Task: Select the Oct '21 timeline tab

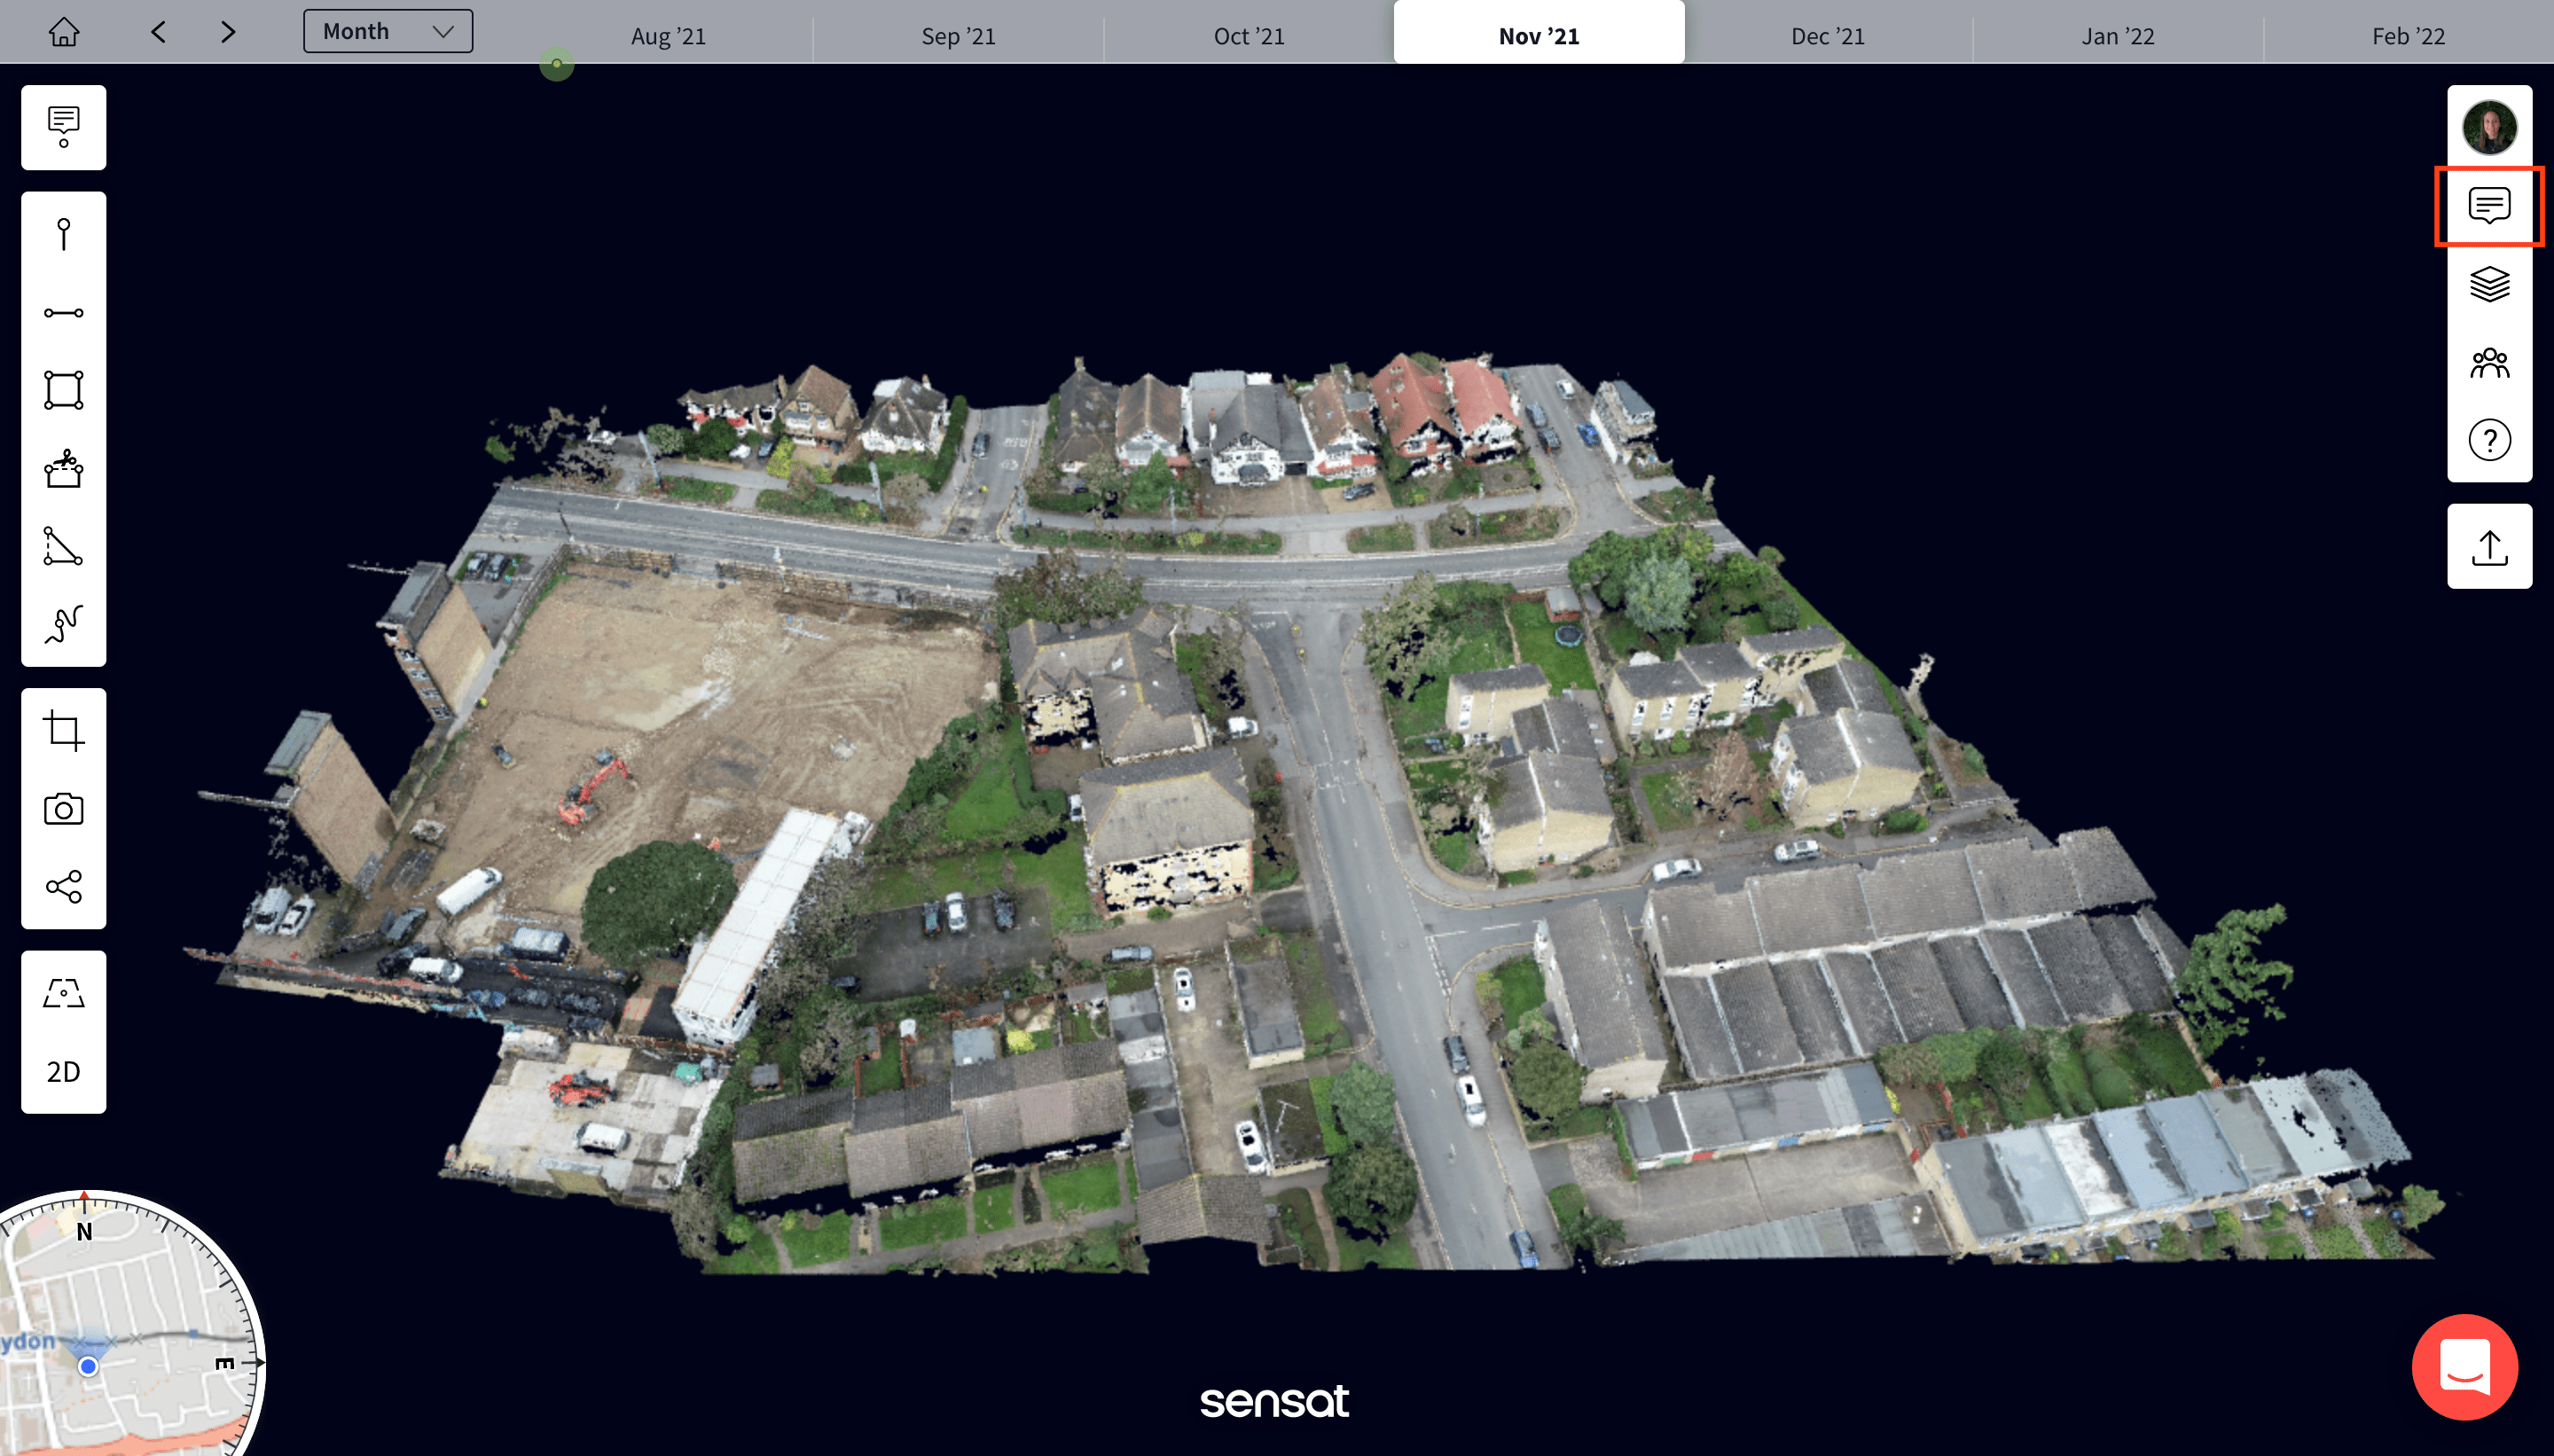Action: pos(1248,36)
